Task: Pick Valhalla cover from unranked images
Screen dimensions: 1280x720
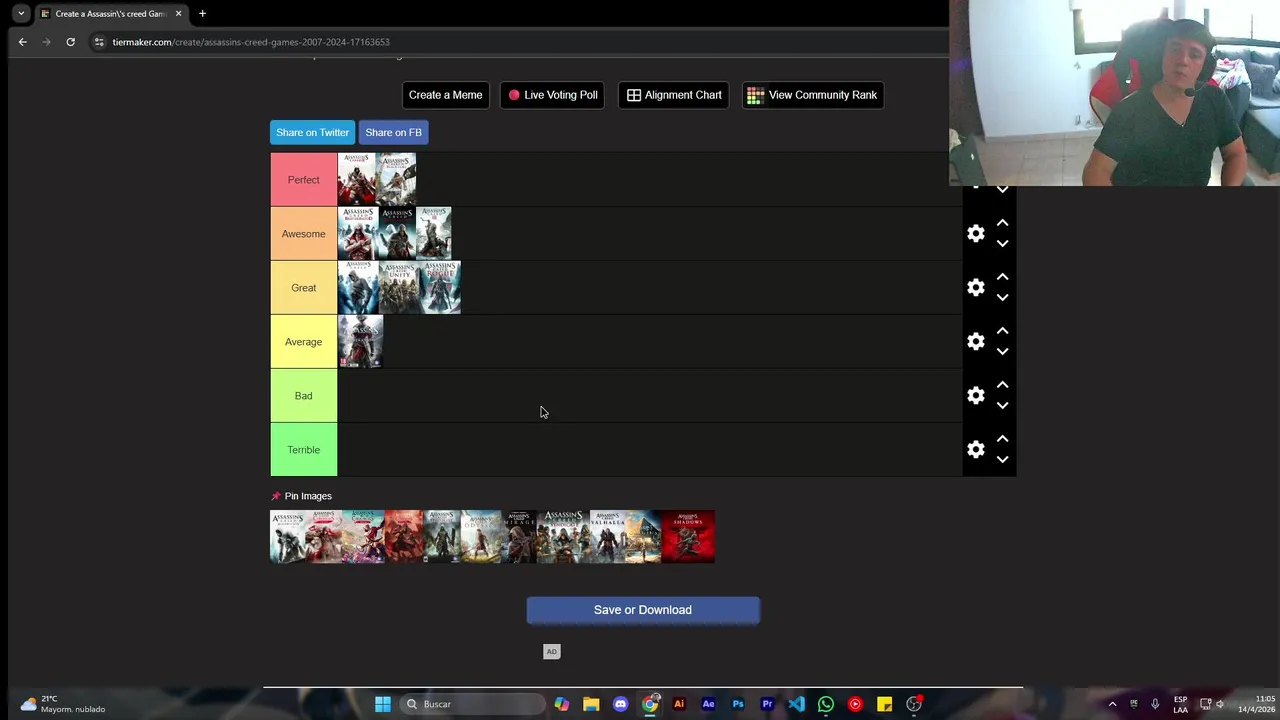Action: [x=606, y=537]
